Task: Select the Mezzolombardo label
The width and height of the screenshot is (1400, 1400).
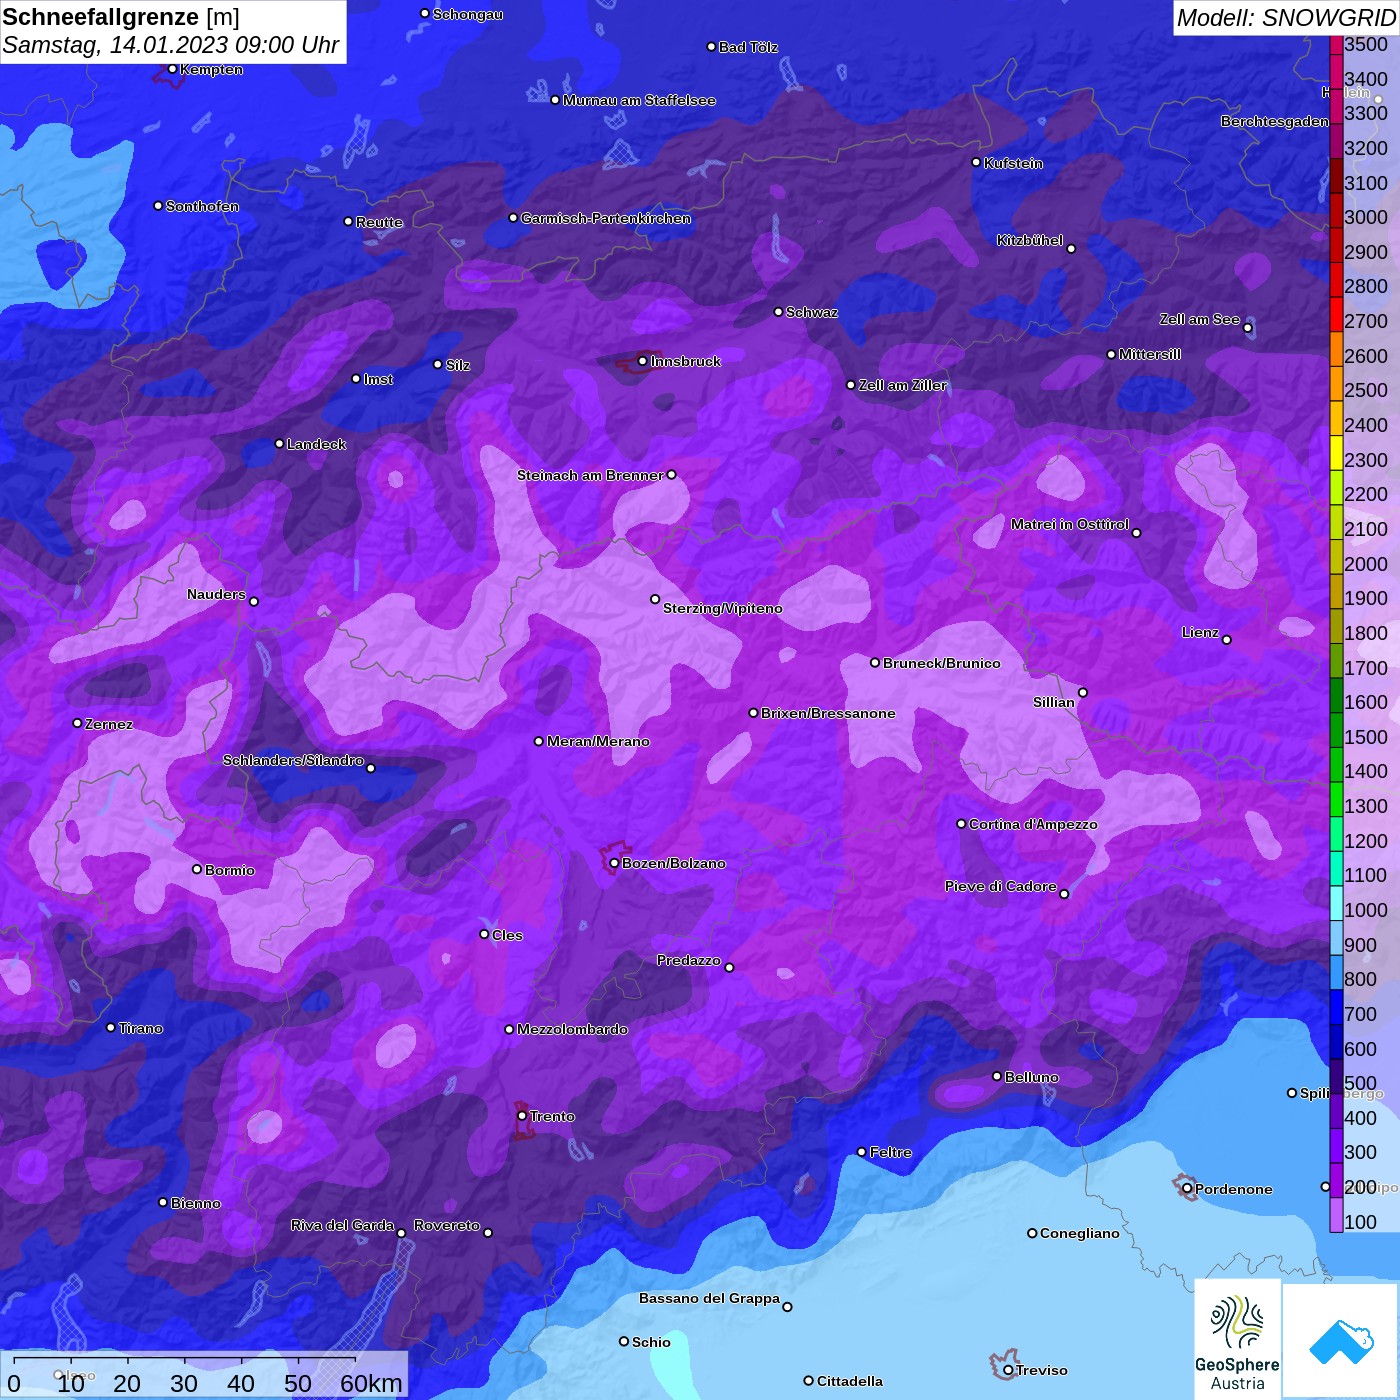Action: 572,1029
